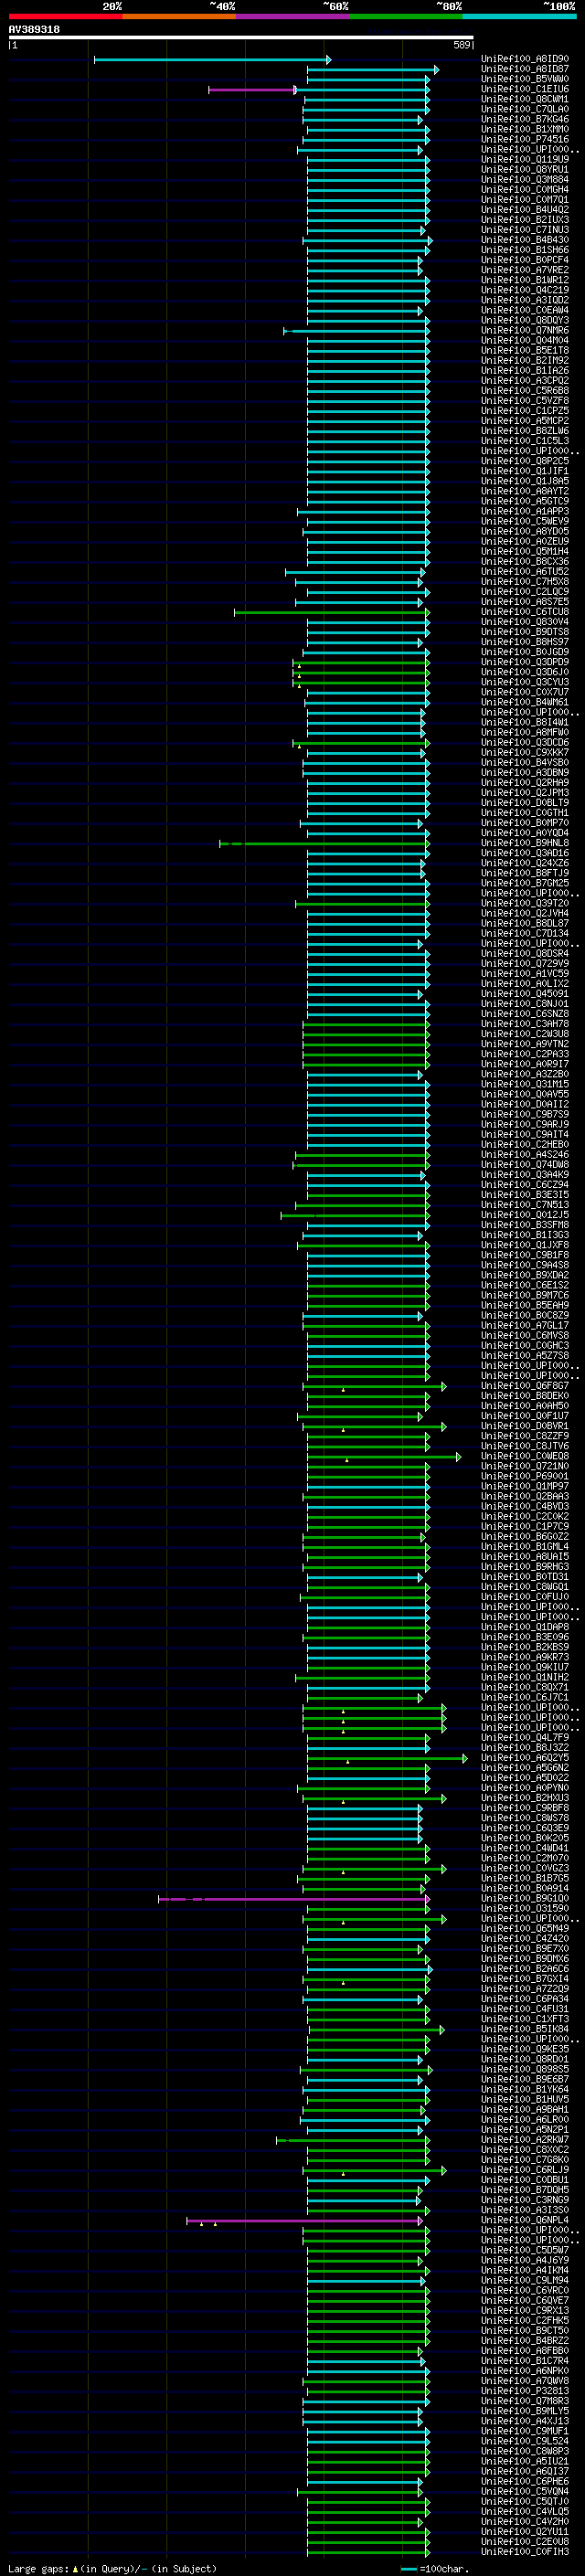The image size is (585, 2576).
Task: Click the UniRef100_B4B430 label
Action: click(525, 240)
